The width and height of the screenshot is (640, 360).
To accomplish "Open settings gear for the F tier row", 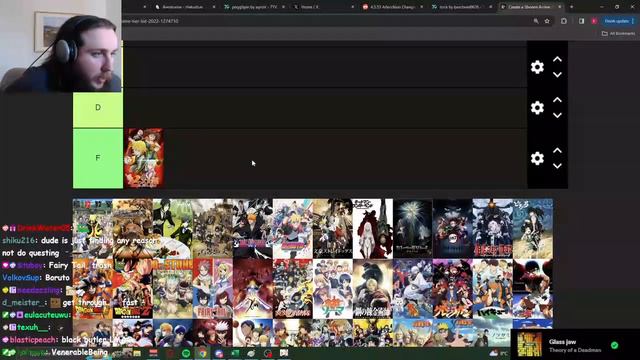I will tap(537, 158).
